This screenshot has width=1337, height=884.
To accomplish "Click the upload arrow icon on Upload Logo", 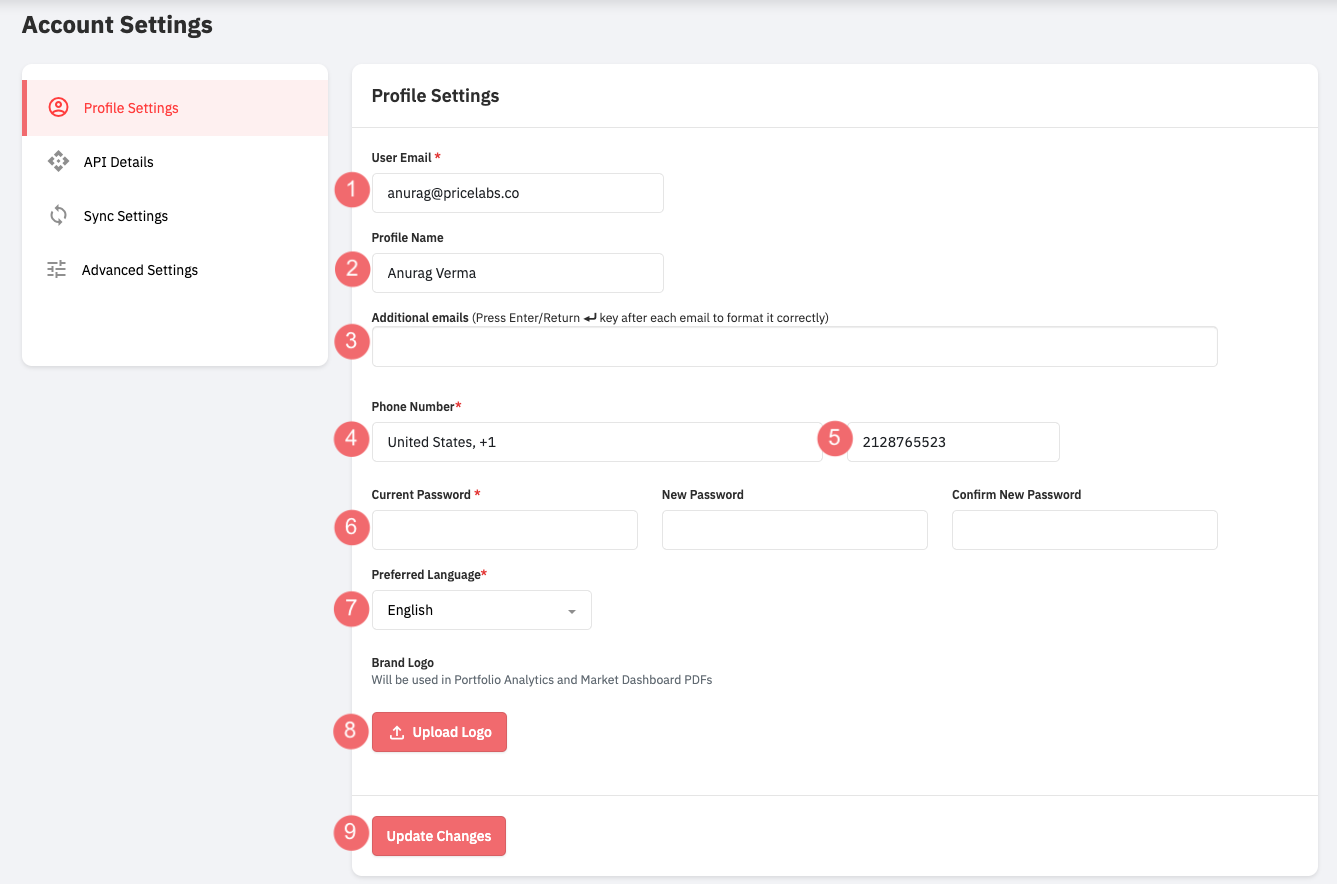I will click(x=397, y=732).
